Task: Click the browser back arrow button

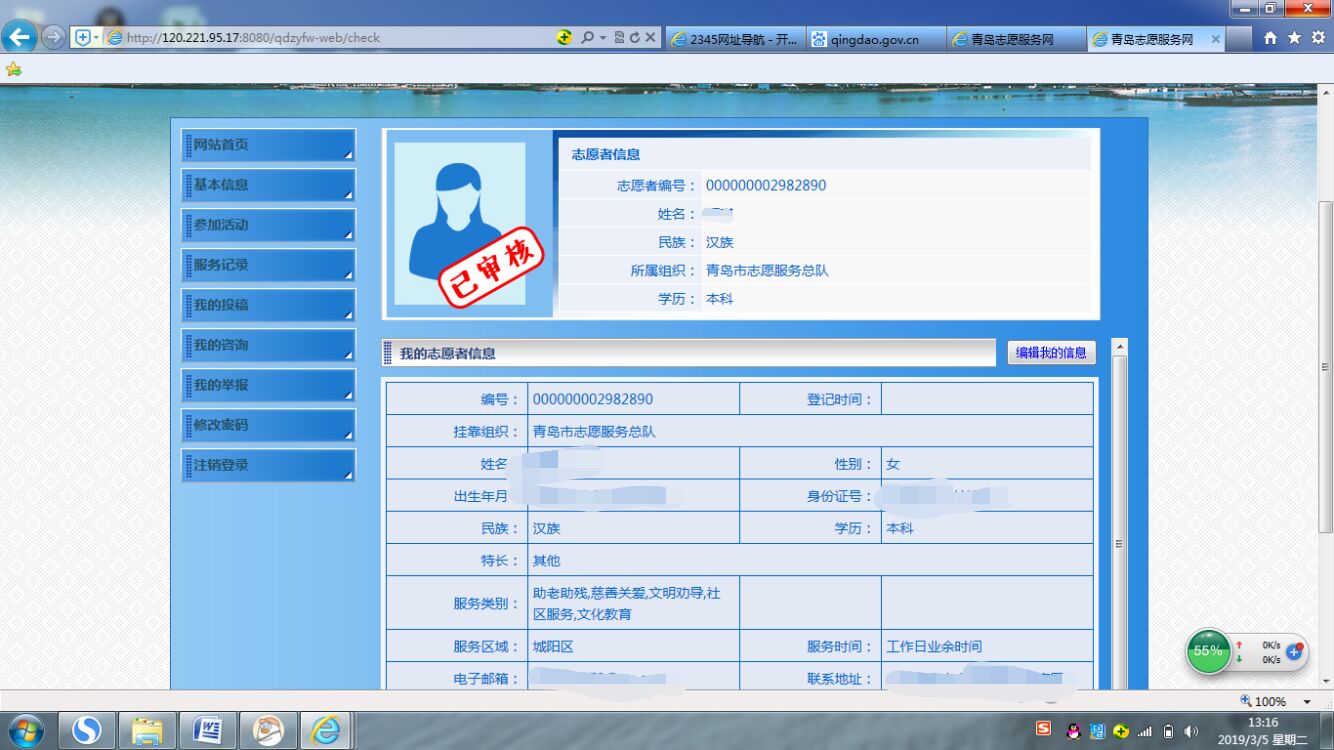Action: (19, 38)
